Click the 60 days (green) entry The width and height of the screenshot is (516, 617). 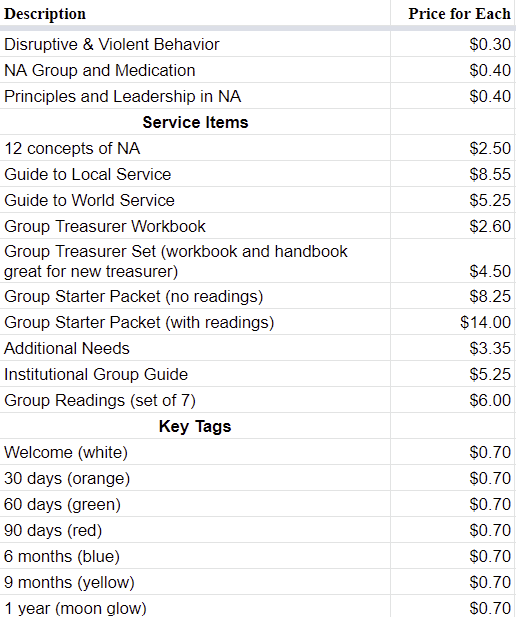coord(62,504)
